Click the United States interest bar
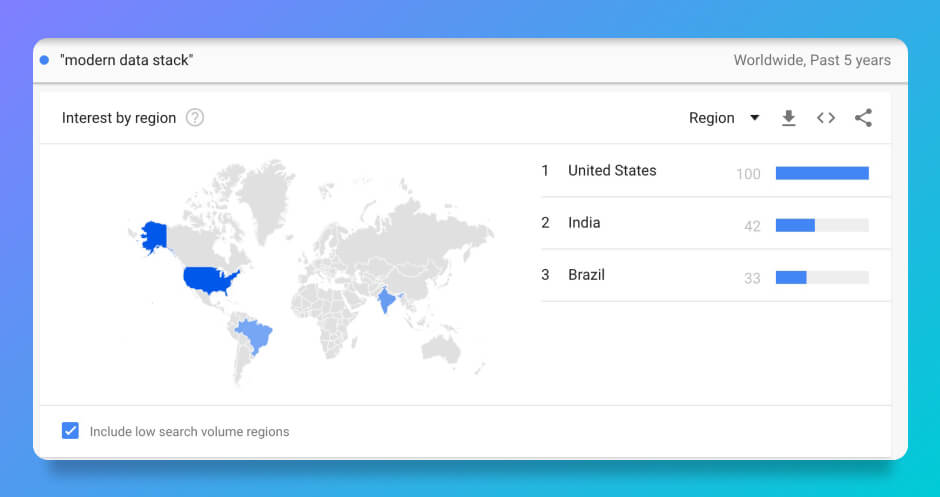This screenshot has width=940, height=497. click(822, 173)
